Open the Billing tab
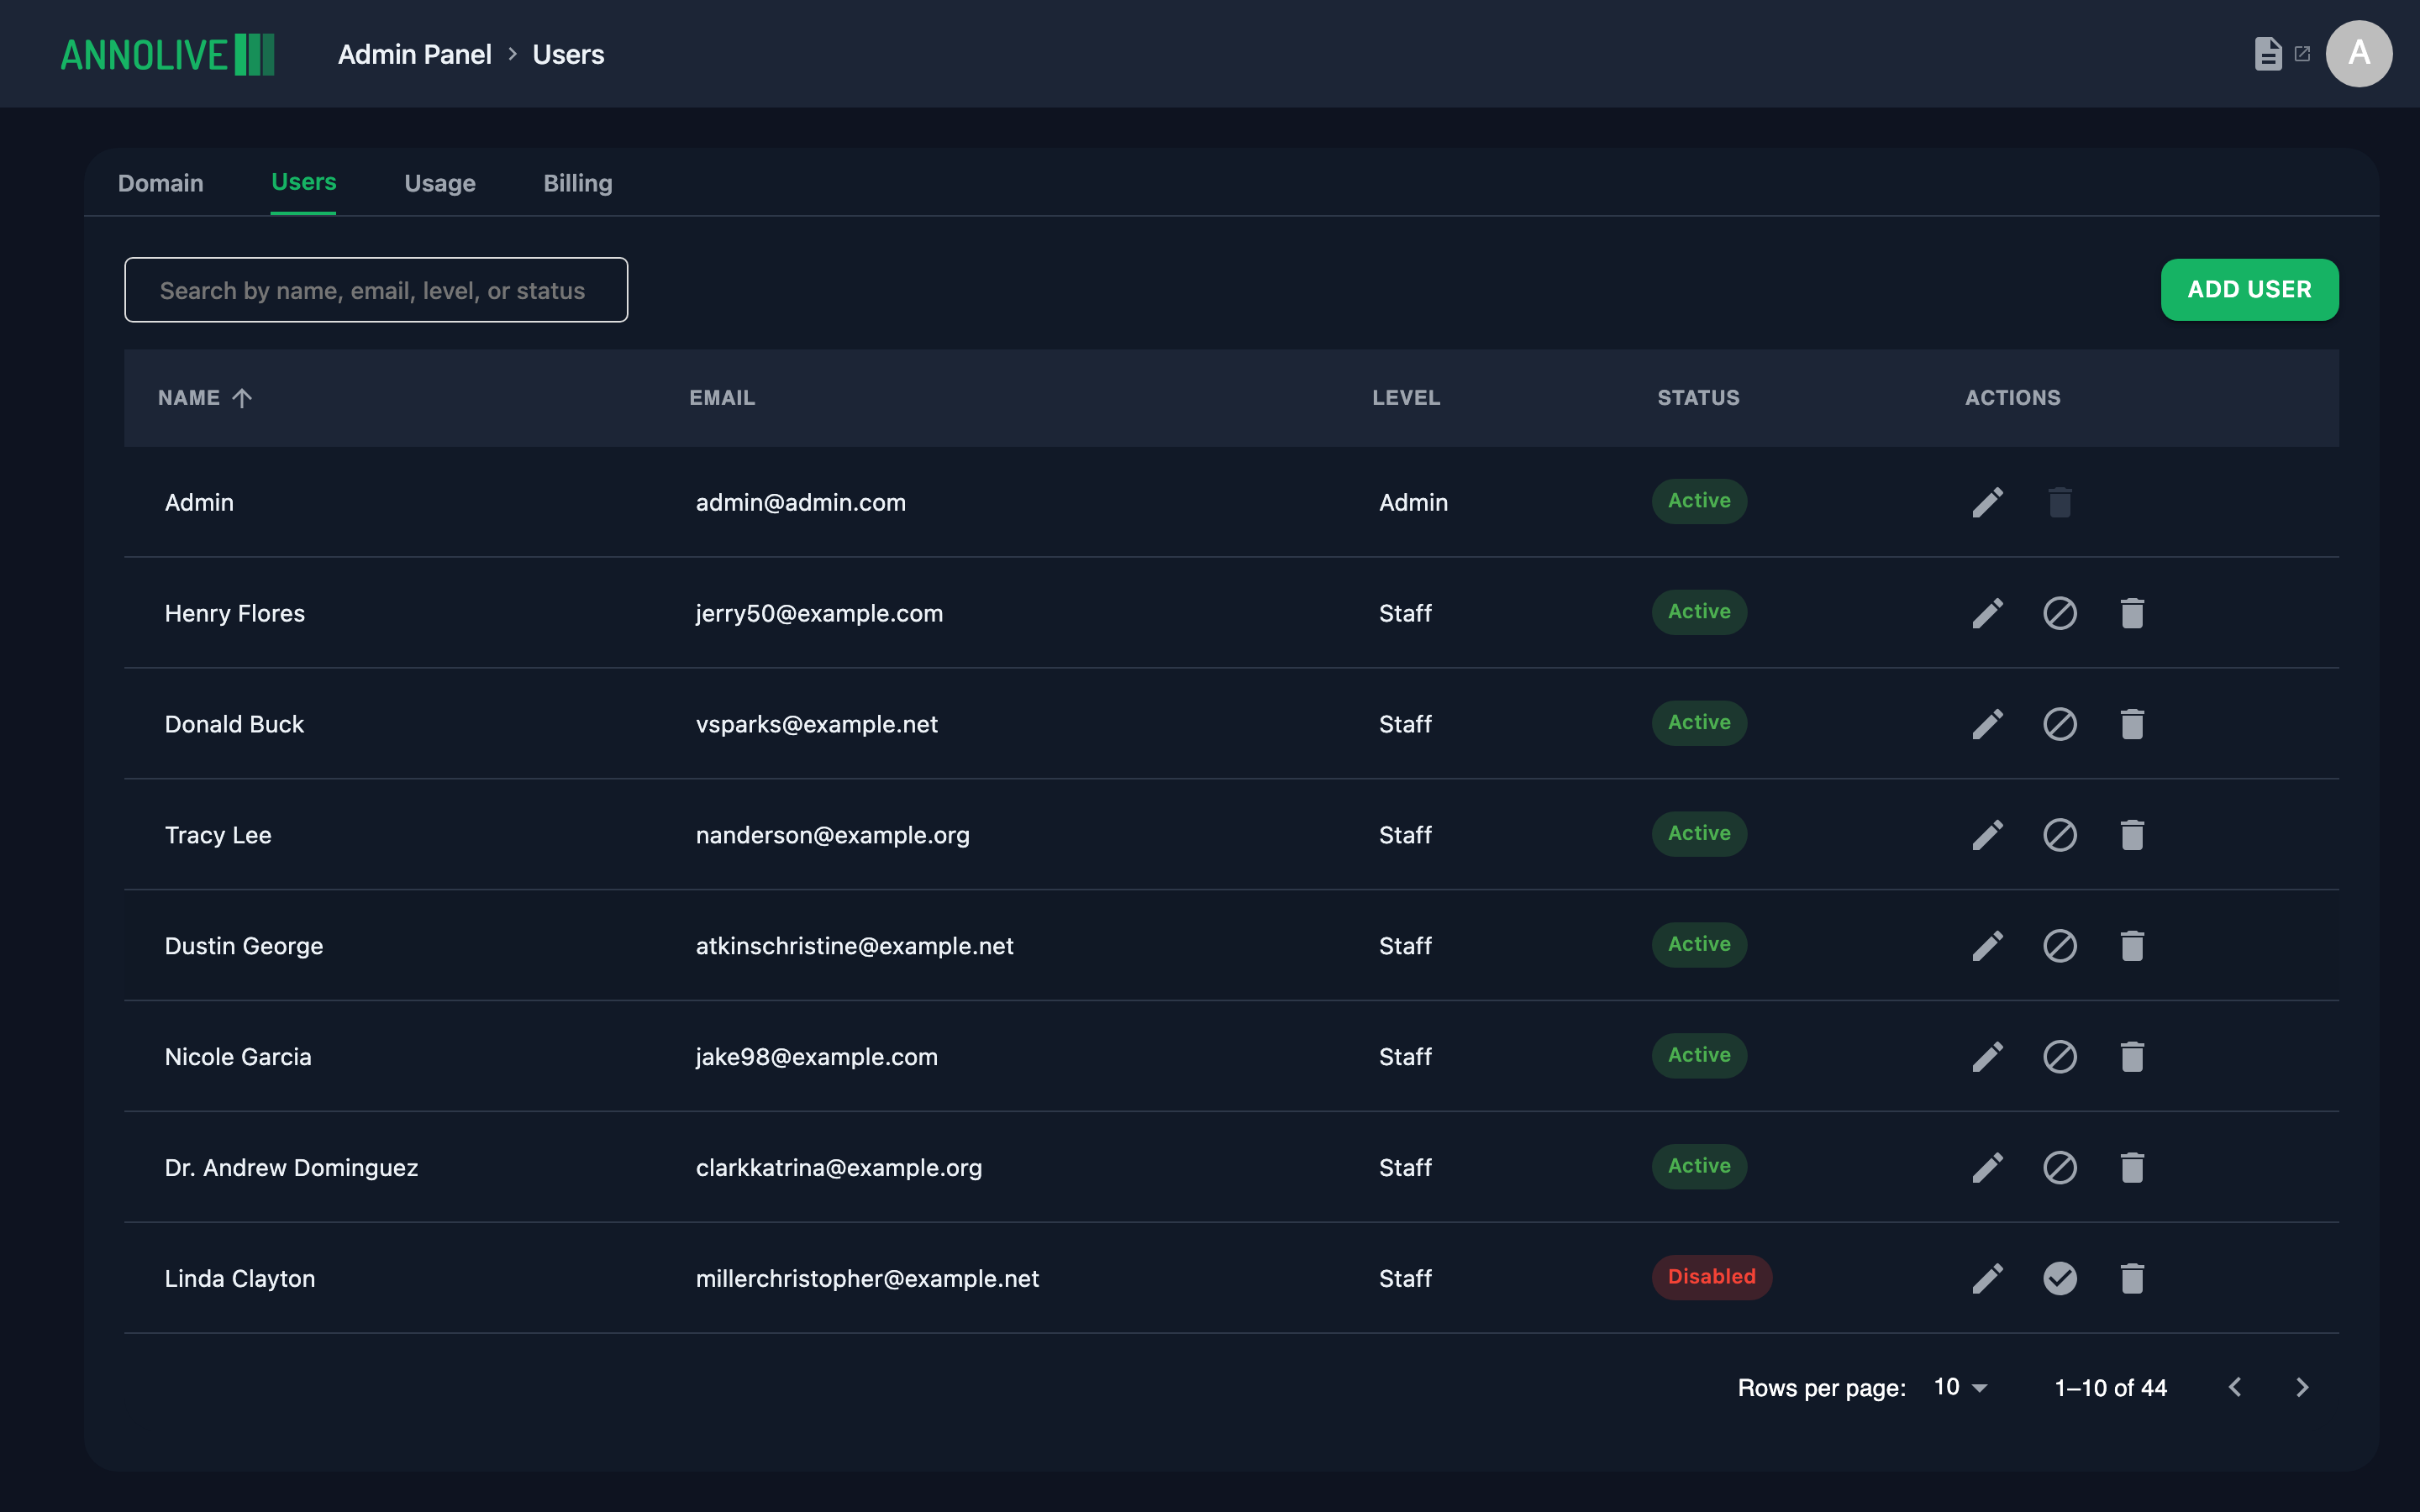 pyautogui.click(x=578, y=183)
